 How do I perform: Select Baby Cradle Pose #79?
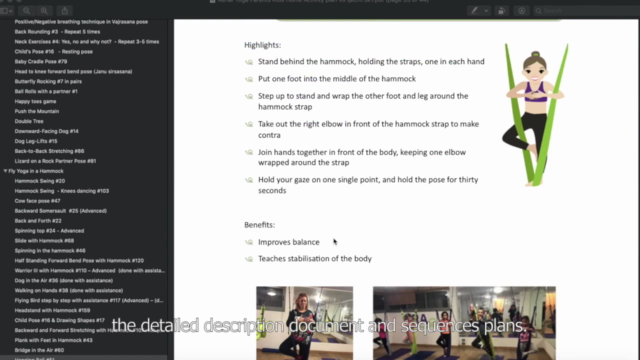point(41,62)
